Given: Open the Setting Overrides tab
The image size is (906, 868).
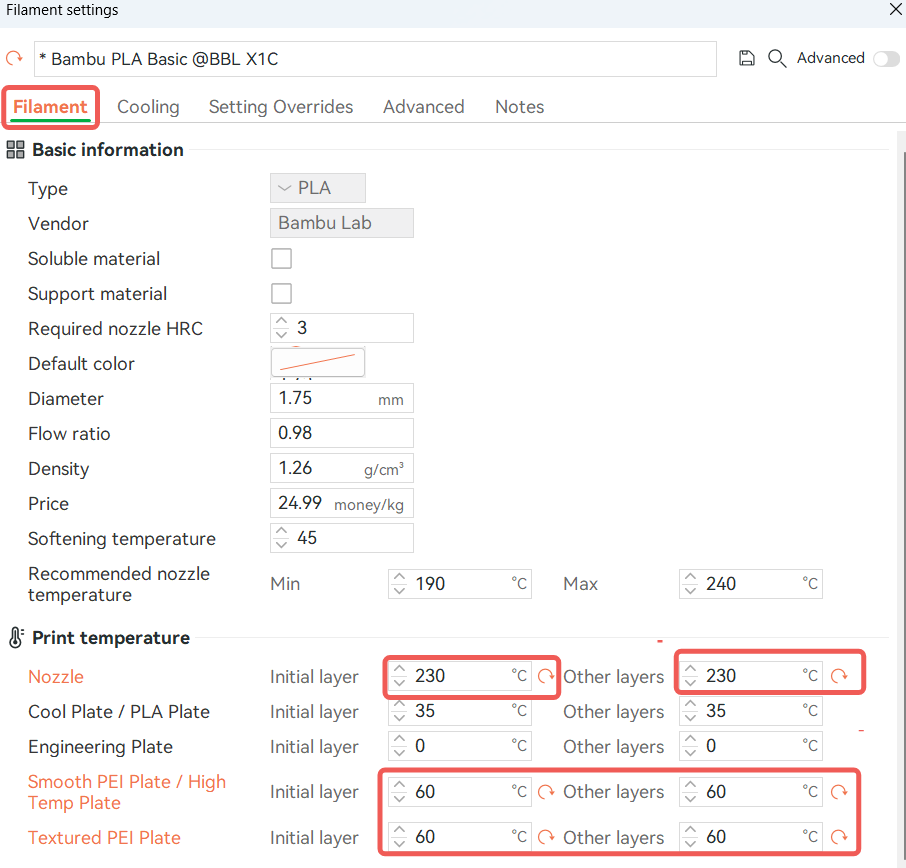Looking at the screenshot, I should 281,107.
